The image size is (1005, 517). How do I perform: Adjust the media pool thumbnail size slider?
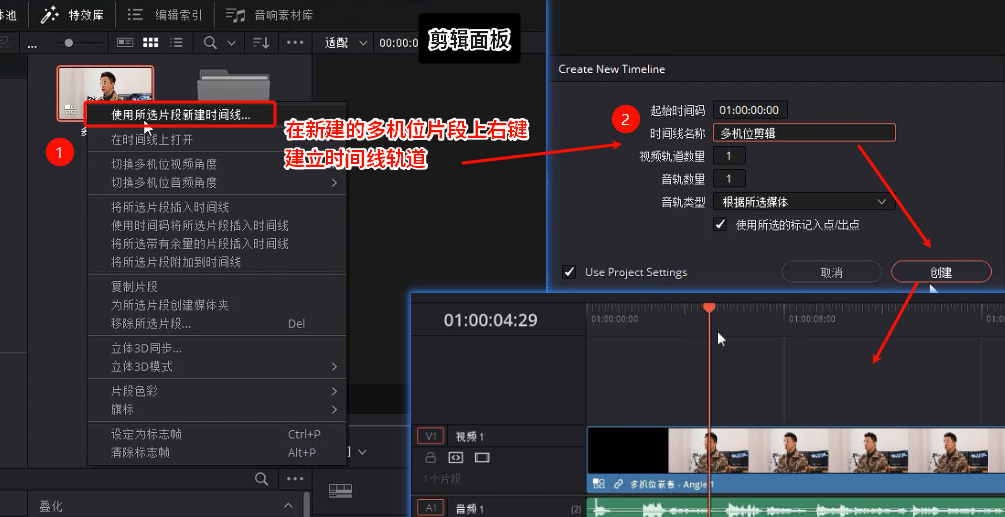click(69, 43)
